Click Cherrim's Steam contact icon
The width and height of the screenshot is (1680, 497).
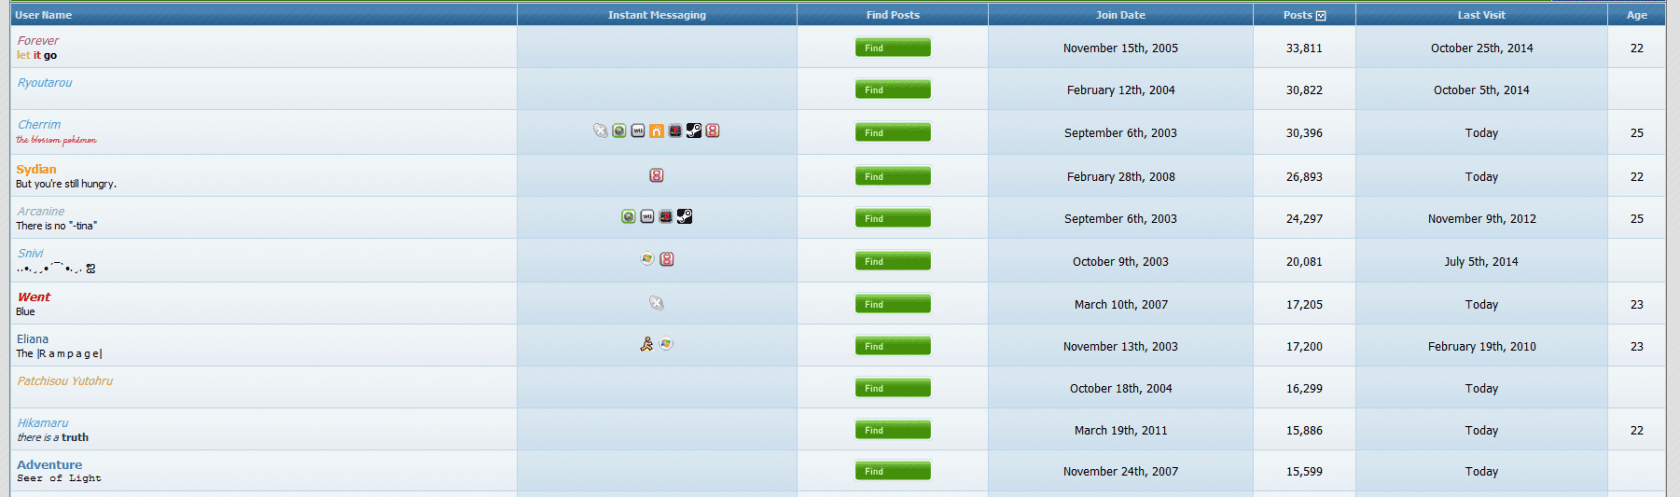[x=694, y=131]
